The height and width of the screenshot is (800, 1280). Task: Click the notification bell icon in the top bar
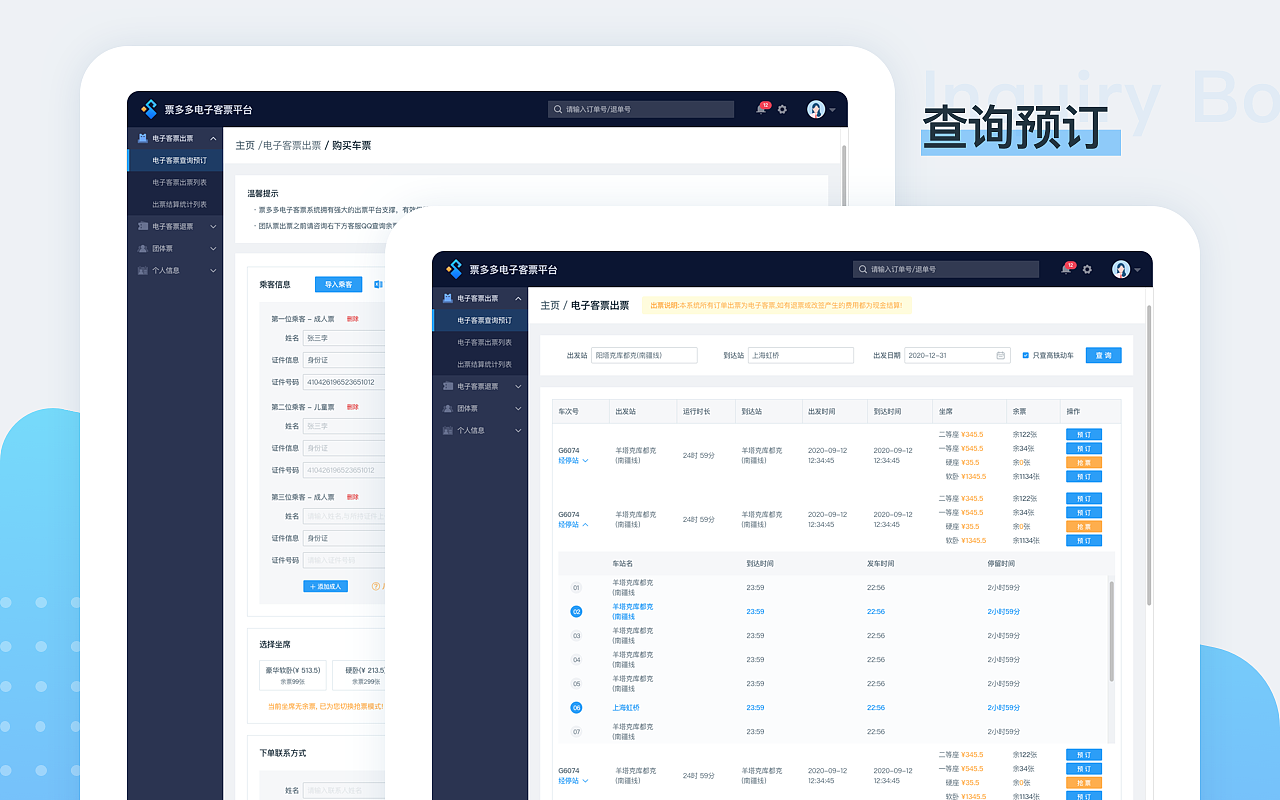[1065, 269]
